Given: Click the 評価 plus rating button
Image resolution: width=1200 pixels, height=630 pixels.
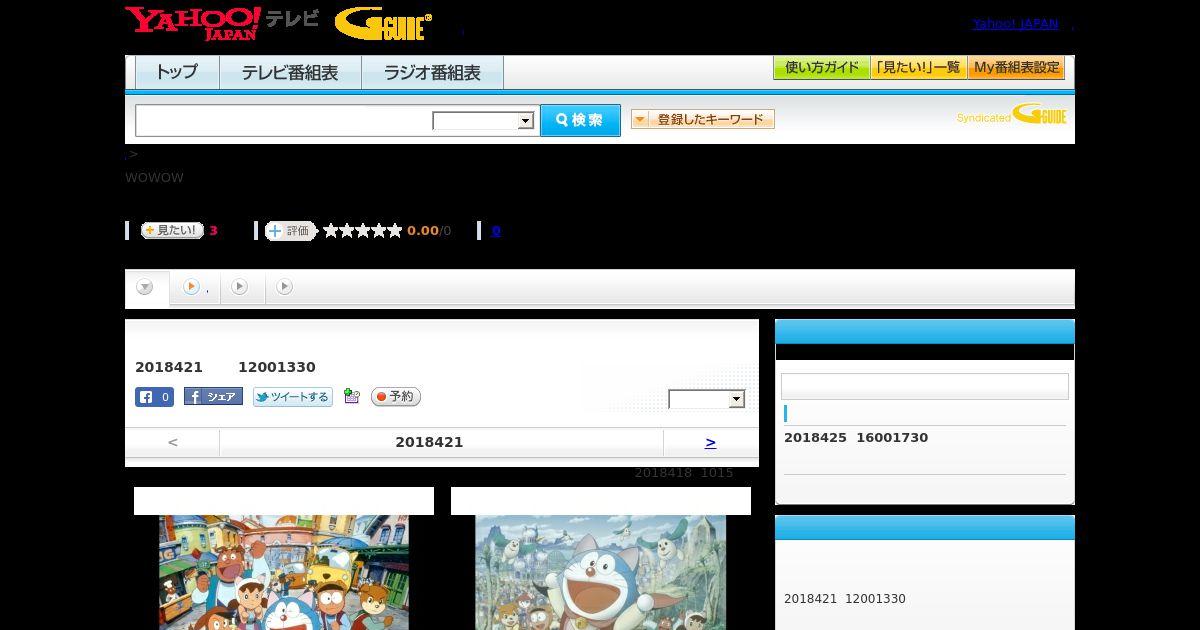Looking at the screenshot, I should (290, 231).
